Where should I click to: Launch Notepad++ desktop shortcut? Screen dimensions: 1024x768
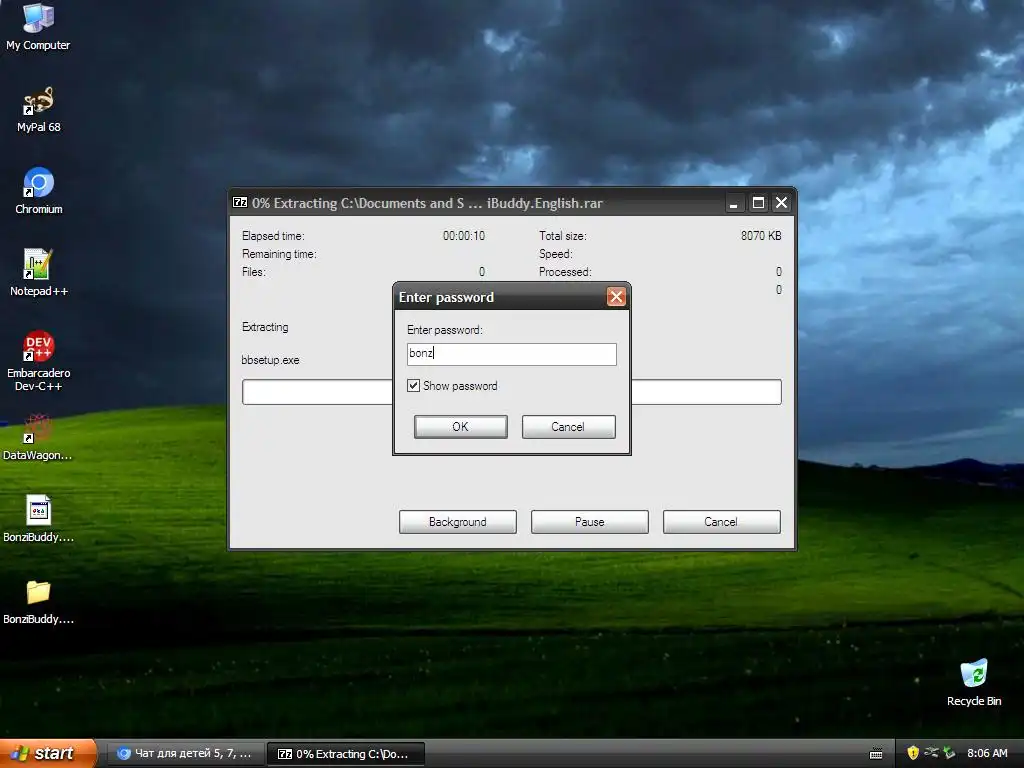38,272
